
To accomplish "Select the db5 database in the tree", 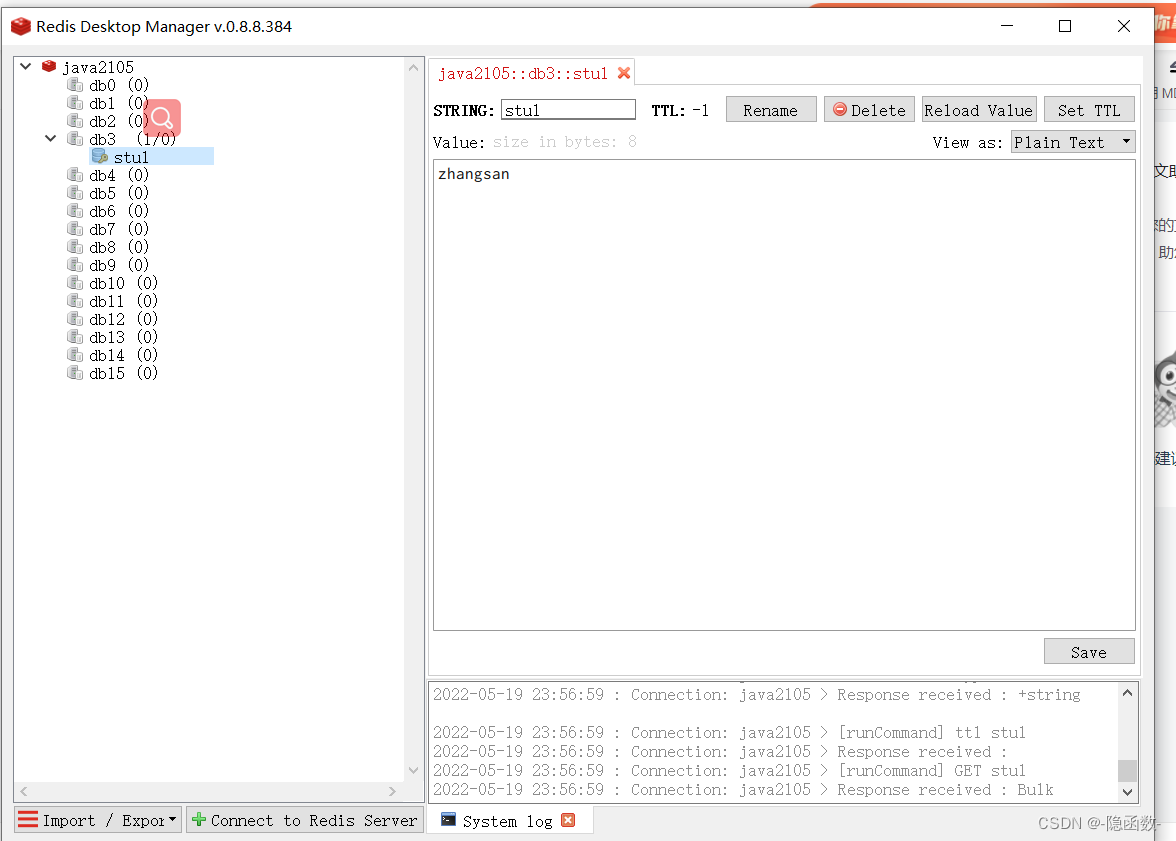I will [100, 192].
